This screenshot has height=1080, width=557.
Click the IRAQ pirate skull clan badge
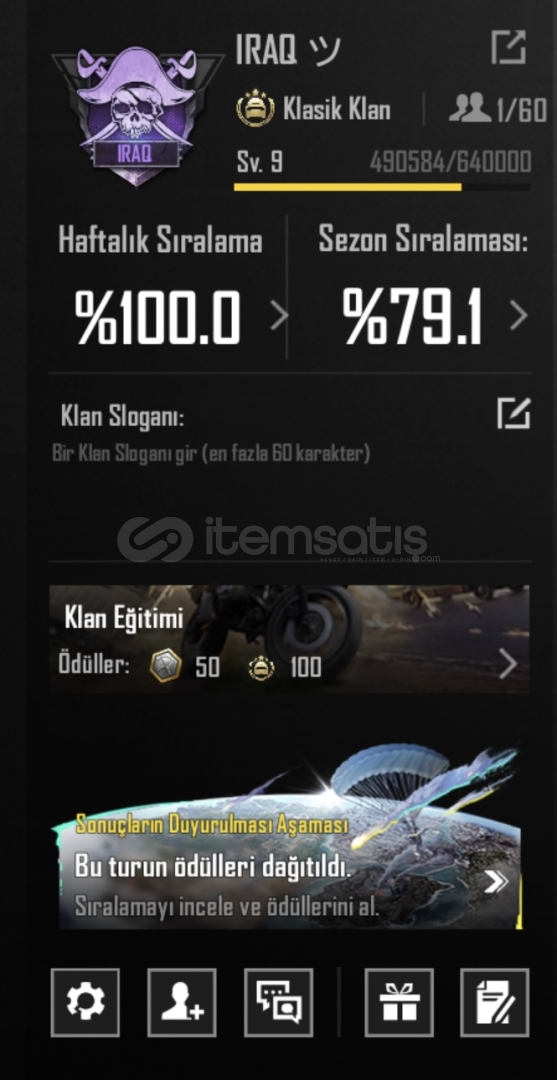click(137, 116)
